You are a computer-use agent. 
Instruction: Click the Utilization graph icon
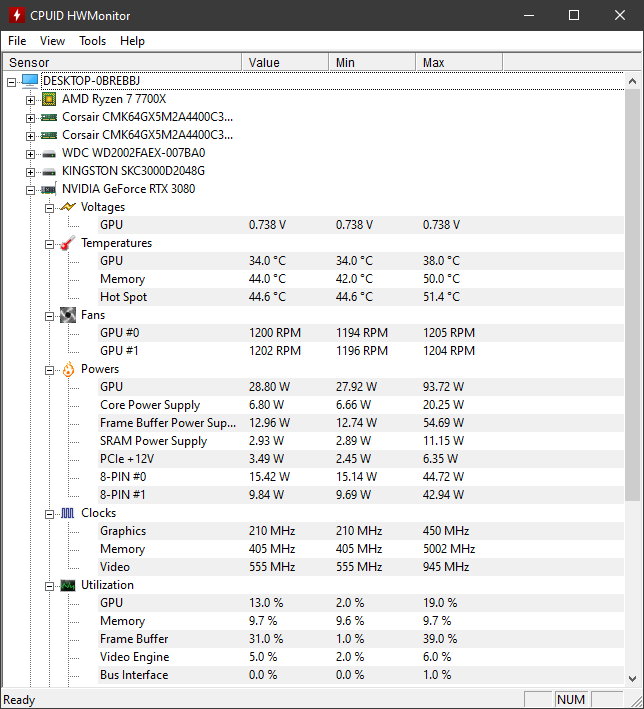point(68,585)
